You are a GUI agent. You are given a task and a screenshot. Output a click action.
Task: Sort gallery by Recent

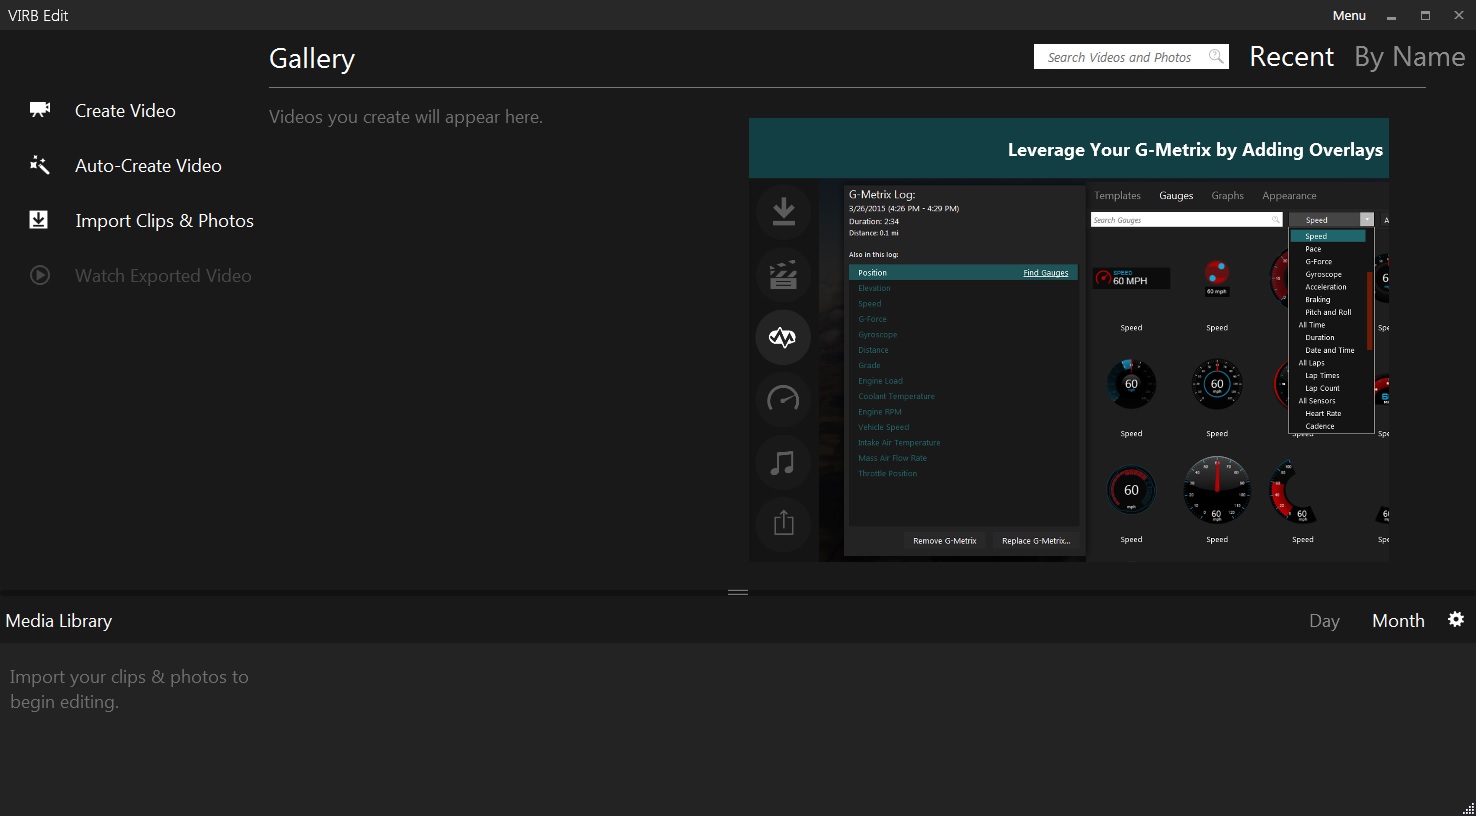(x=1291, y=57)
